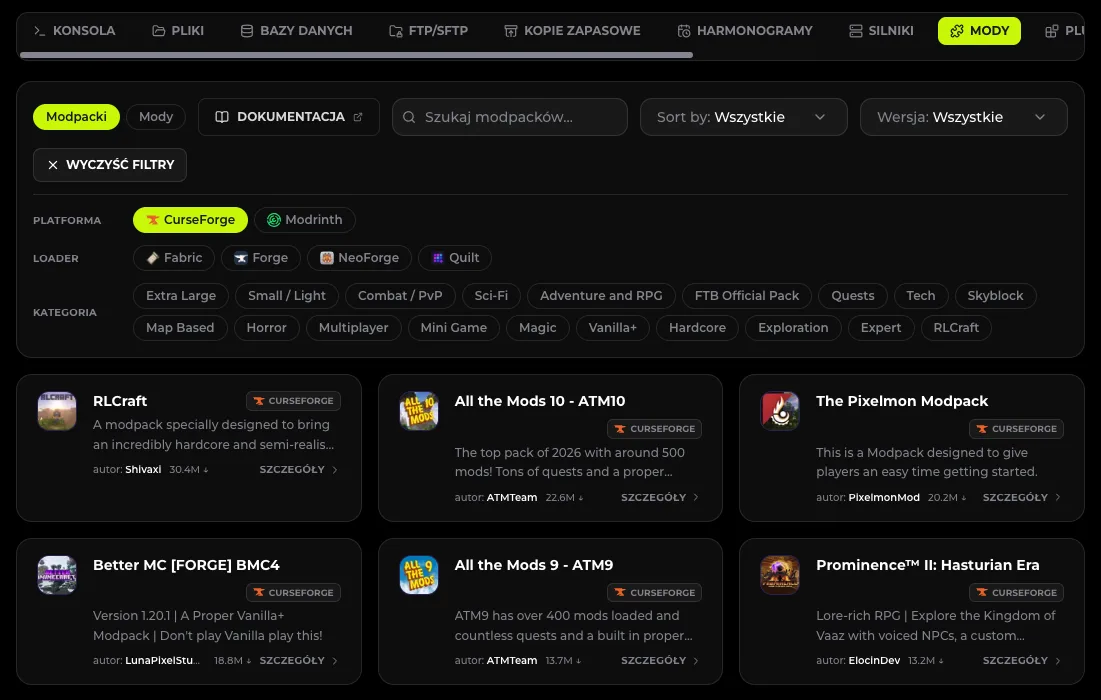1101x700 pixels.
Task: Open the Sort by dropdown
Action: [744, 117]
